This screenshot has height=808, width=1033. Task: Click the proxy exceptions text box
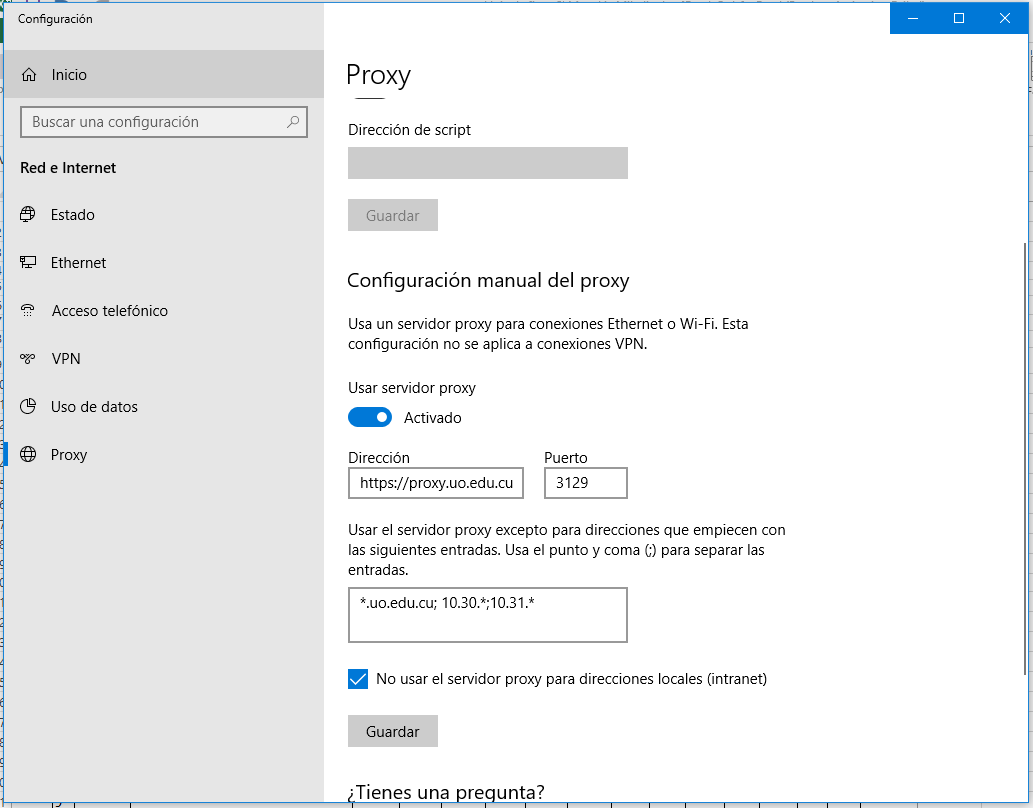[487, 615]
